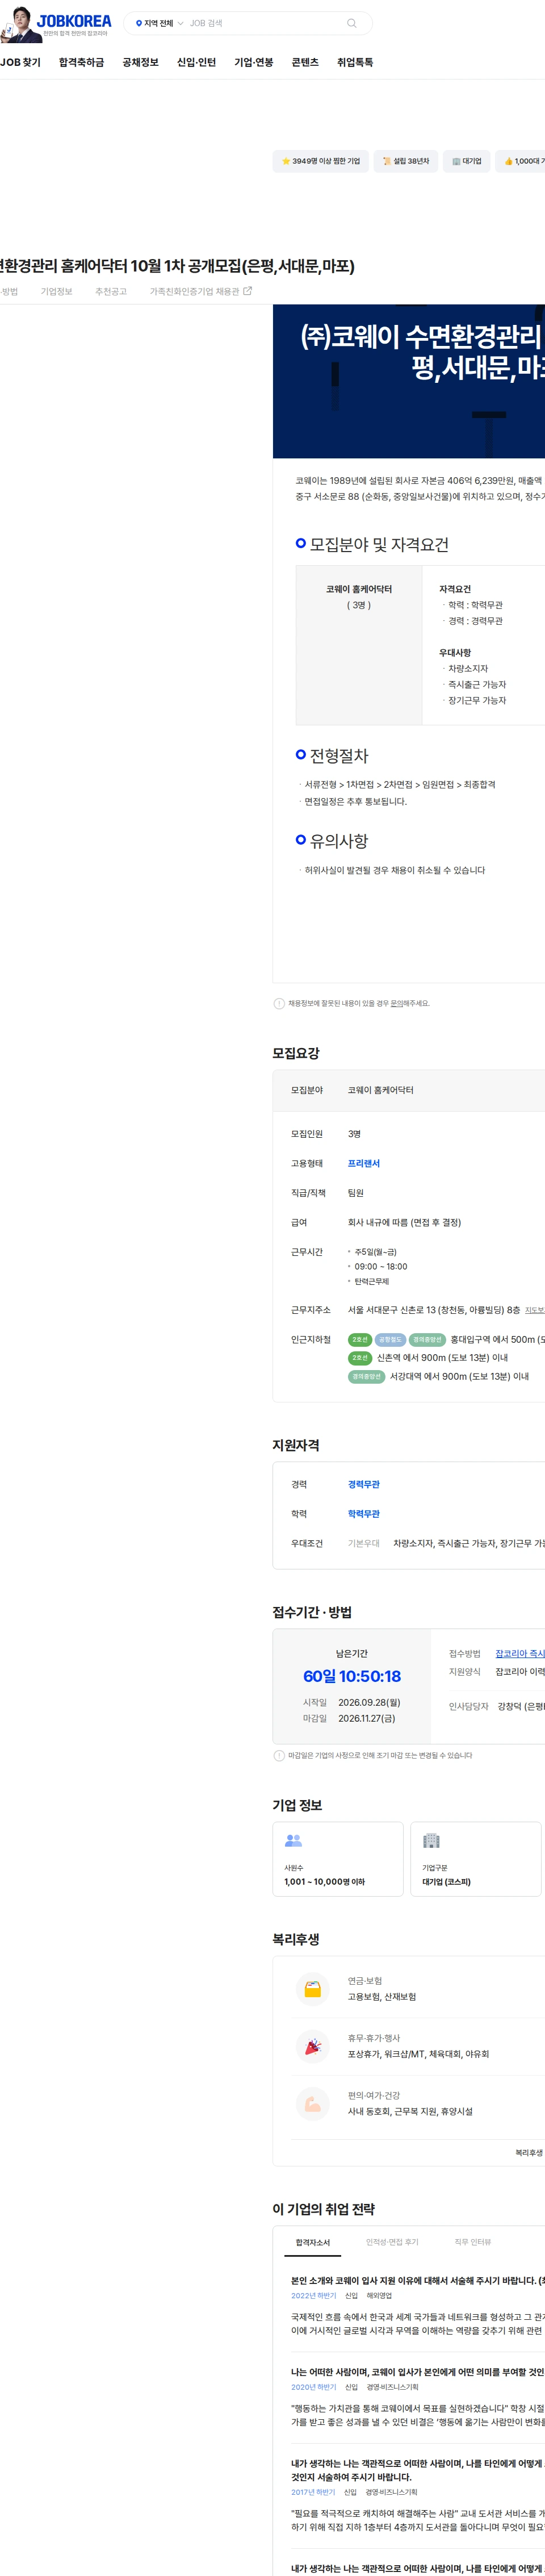Click the 대기업 badge
The image size is (545, 2576).
(x=466, y=161)
